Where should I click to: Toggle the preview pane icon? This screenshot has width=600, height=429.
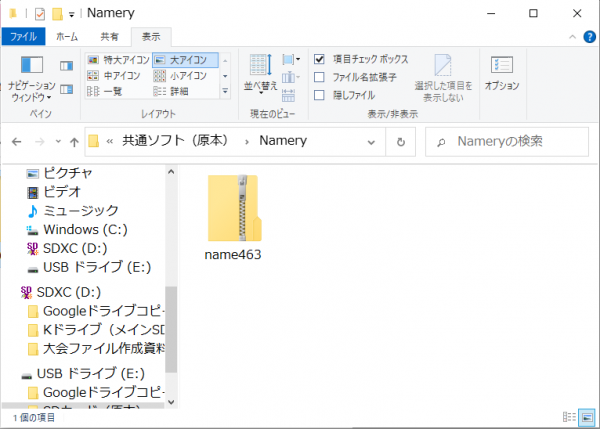pyautogui.click(x=67, y=66)
